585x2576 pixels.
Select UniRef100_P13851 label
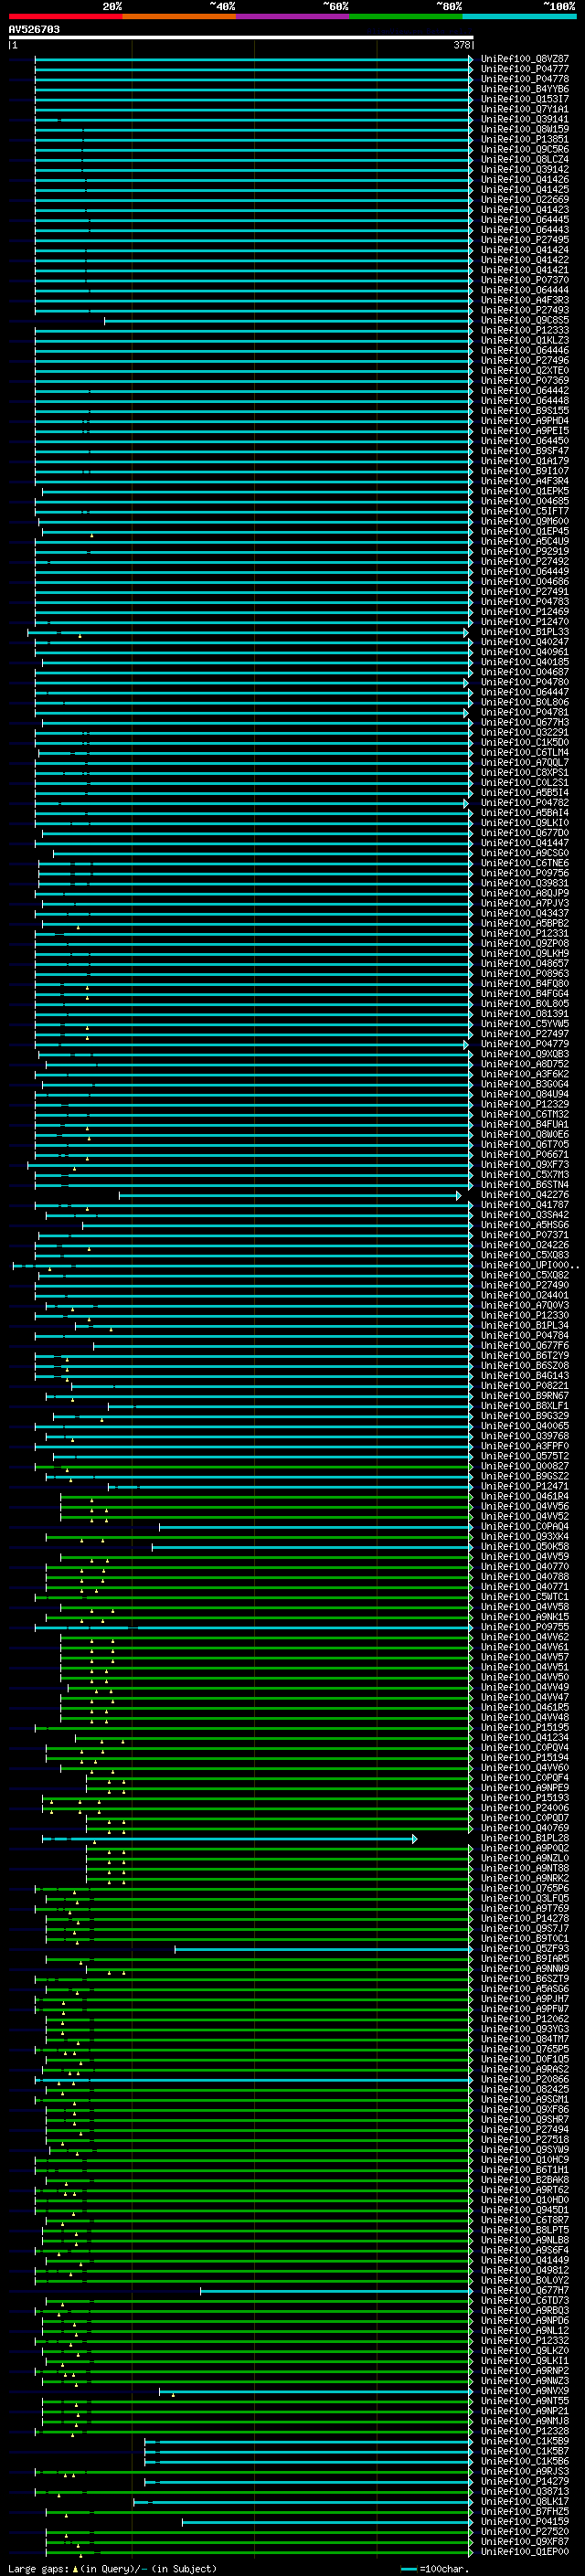point(524,139)
